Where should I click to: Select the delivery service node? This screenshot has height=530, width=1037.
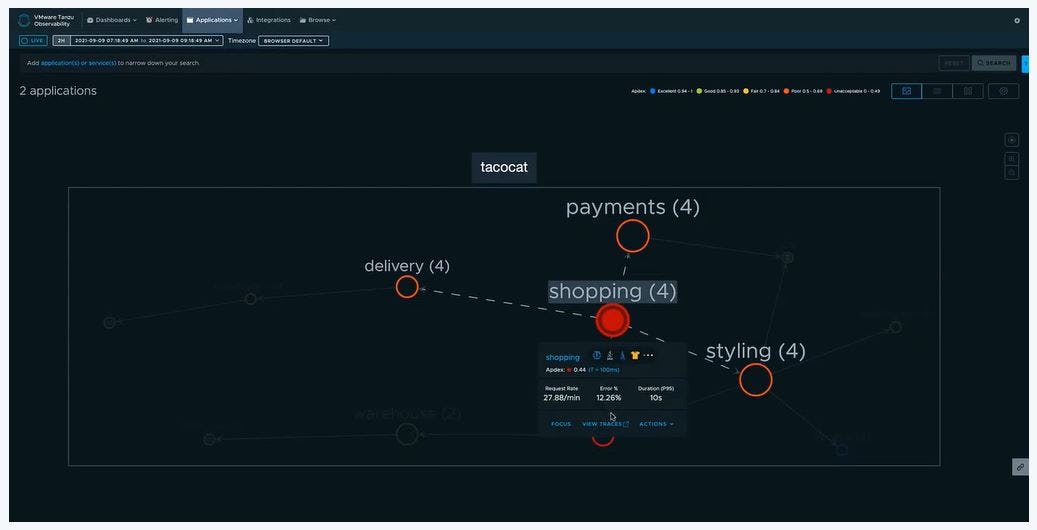(x=407, y=287)
